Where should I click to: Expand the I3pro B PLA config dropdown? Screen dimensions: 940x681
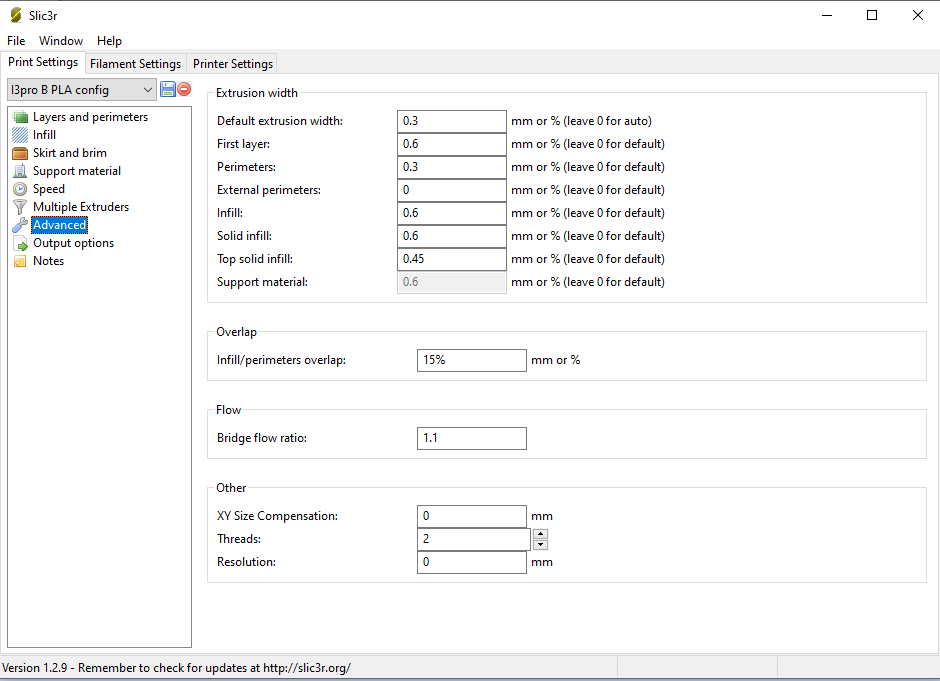(81, 90)
